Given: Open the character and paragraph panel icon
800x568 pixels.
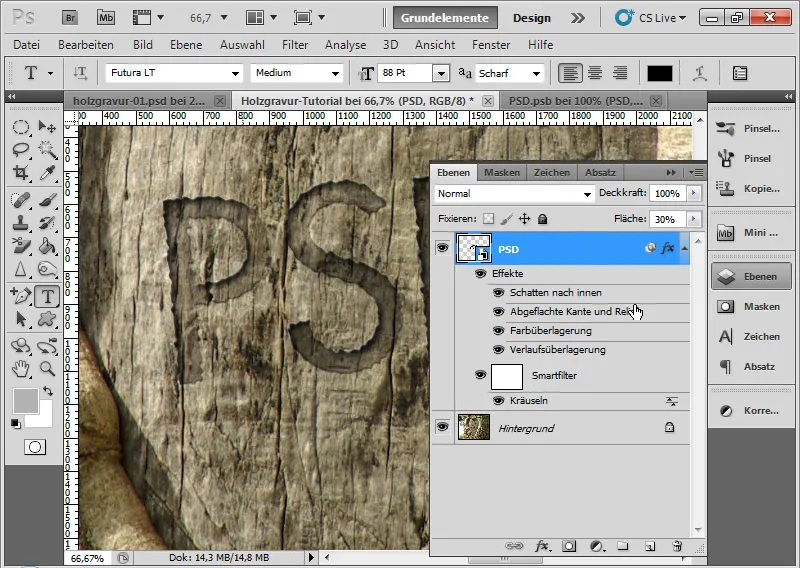Looking at the screenshot, I should coord(739,73).
